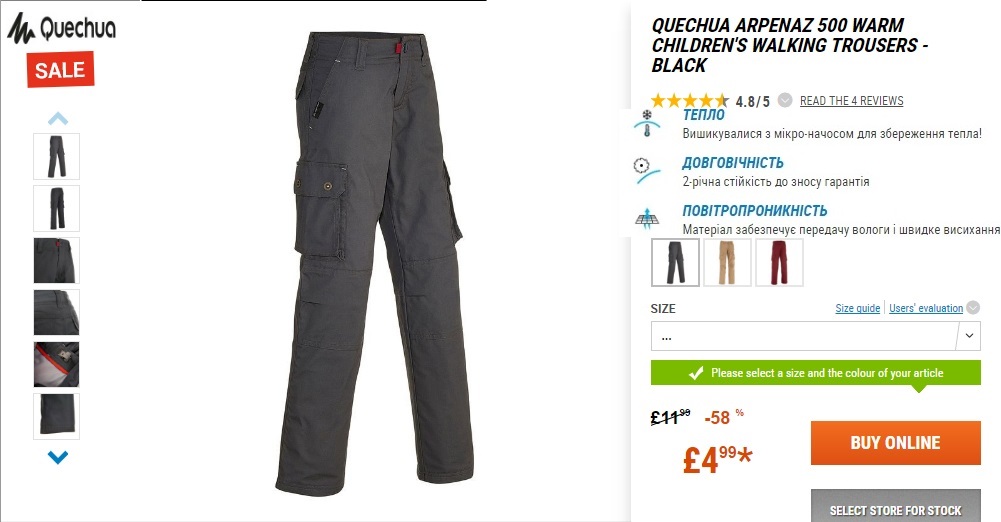This screenshot has width=1001, height=522.
Task: Click the Select Store For Stock button
Action: tap(896, 507)
